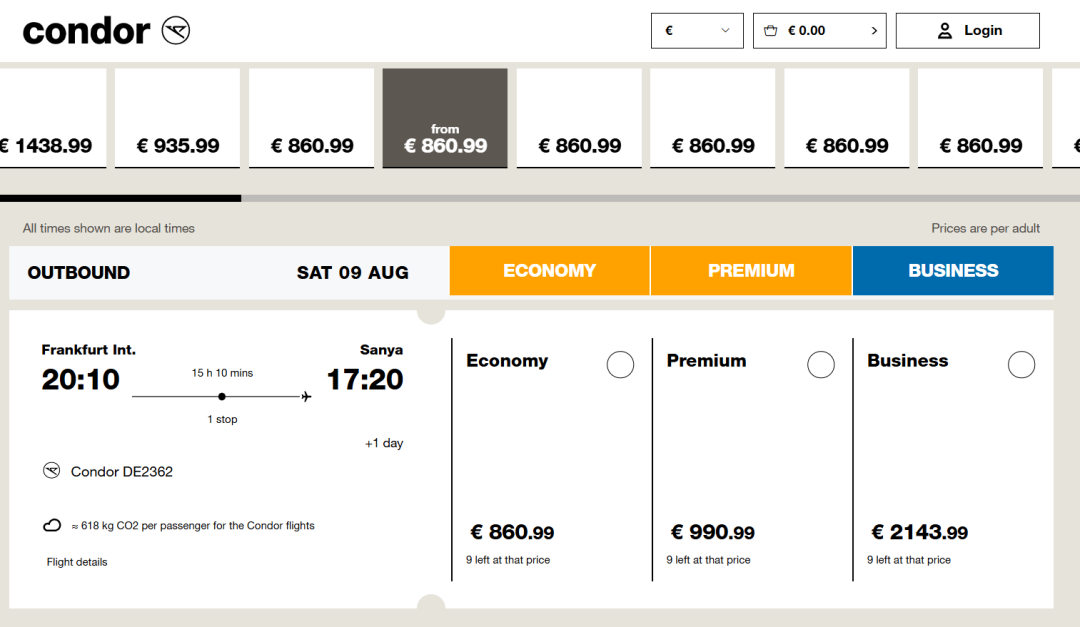Image resolution: width=1080 pixels, height=627 pixels.
Task: Click the stopover dot on the flight route
Action: pyautogui.click(x=222, y=397)
